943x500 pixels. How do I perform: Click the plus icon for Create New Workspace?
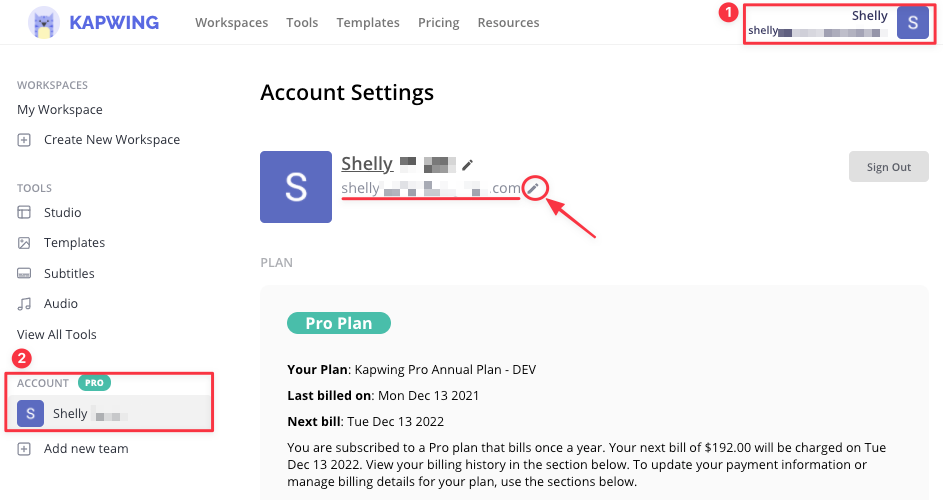click(25, 140)
